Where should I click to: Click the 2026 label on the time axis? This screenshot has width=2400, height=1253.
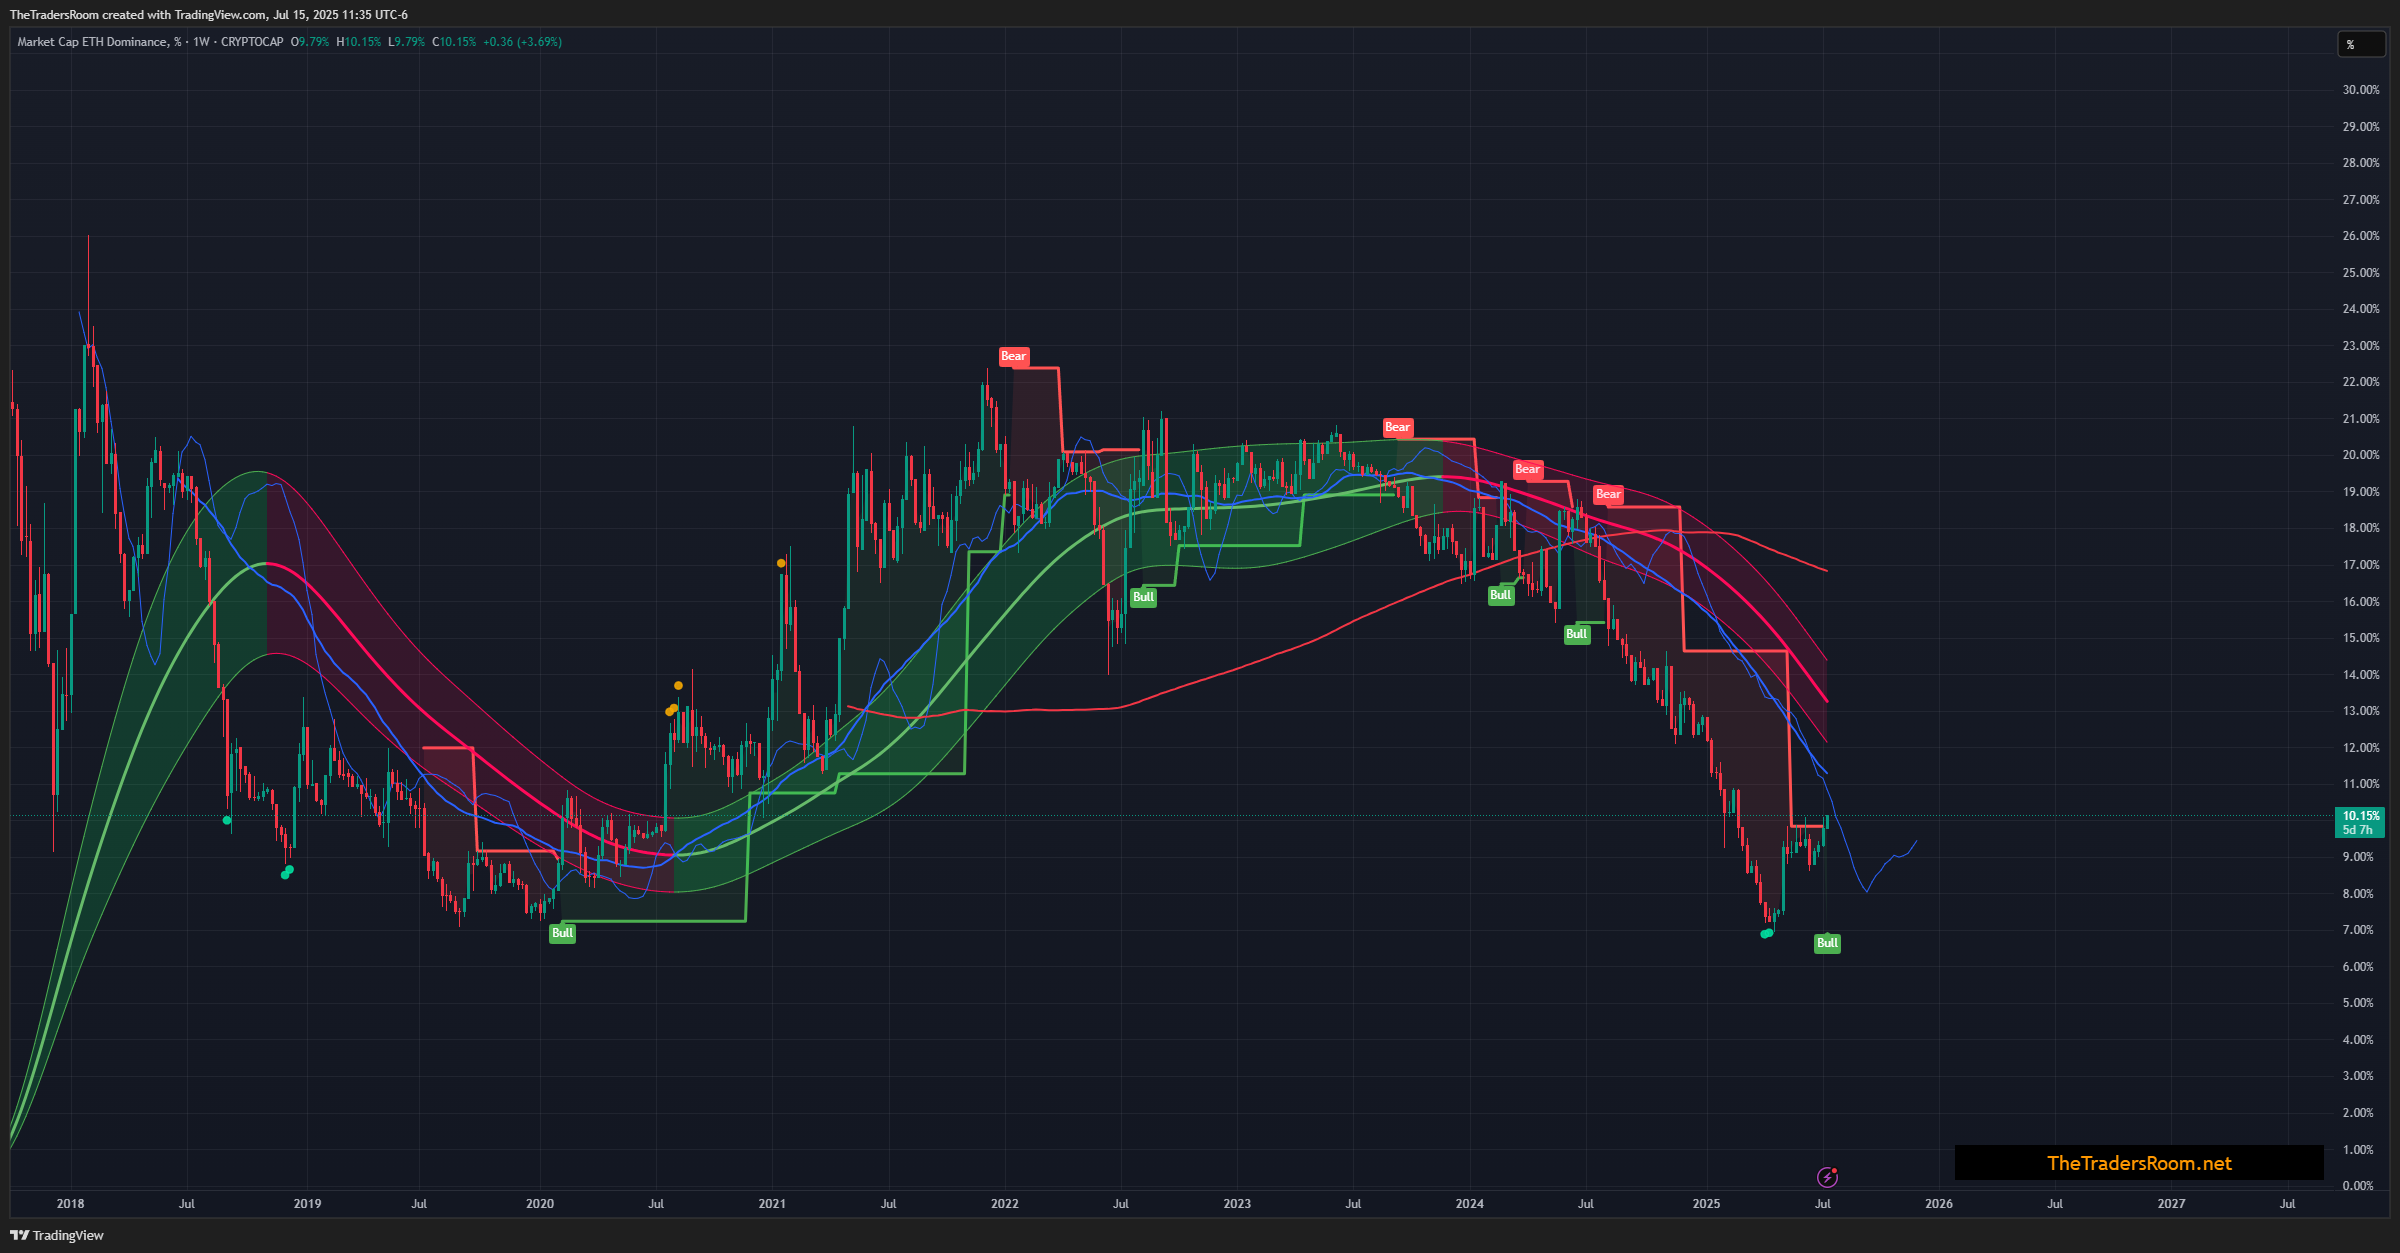point(1938,1203)
